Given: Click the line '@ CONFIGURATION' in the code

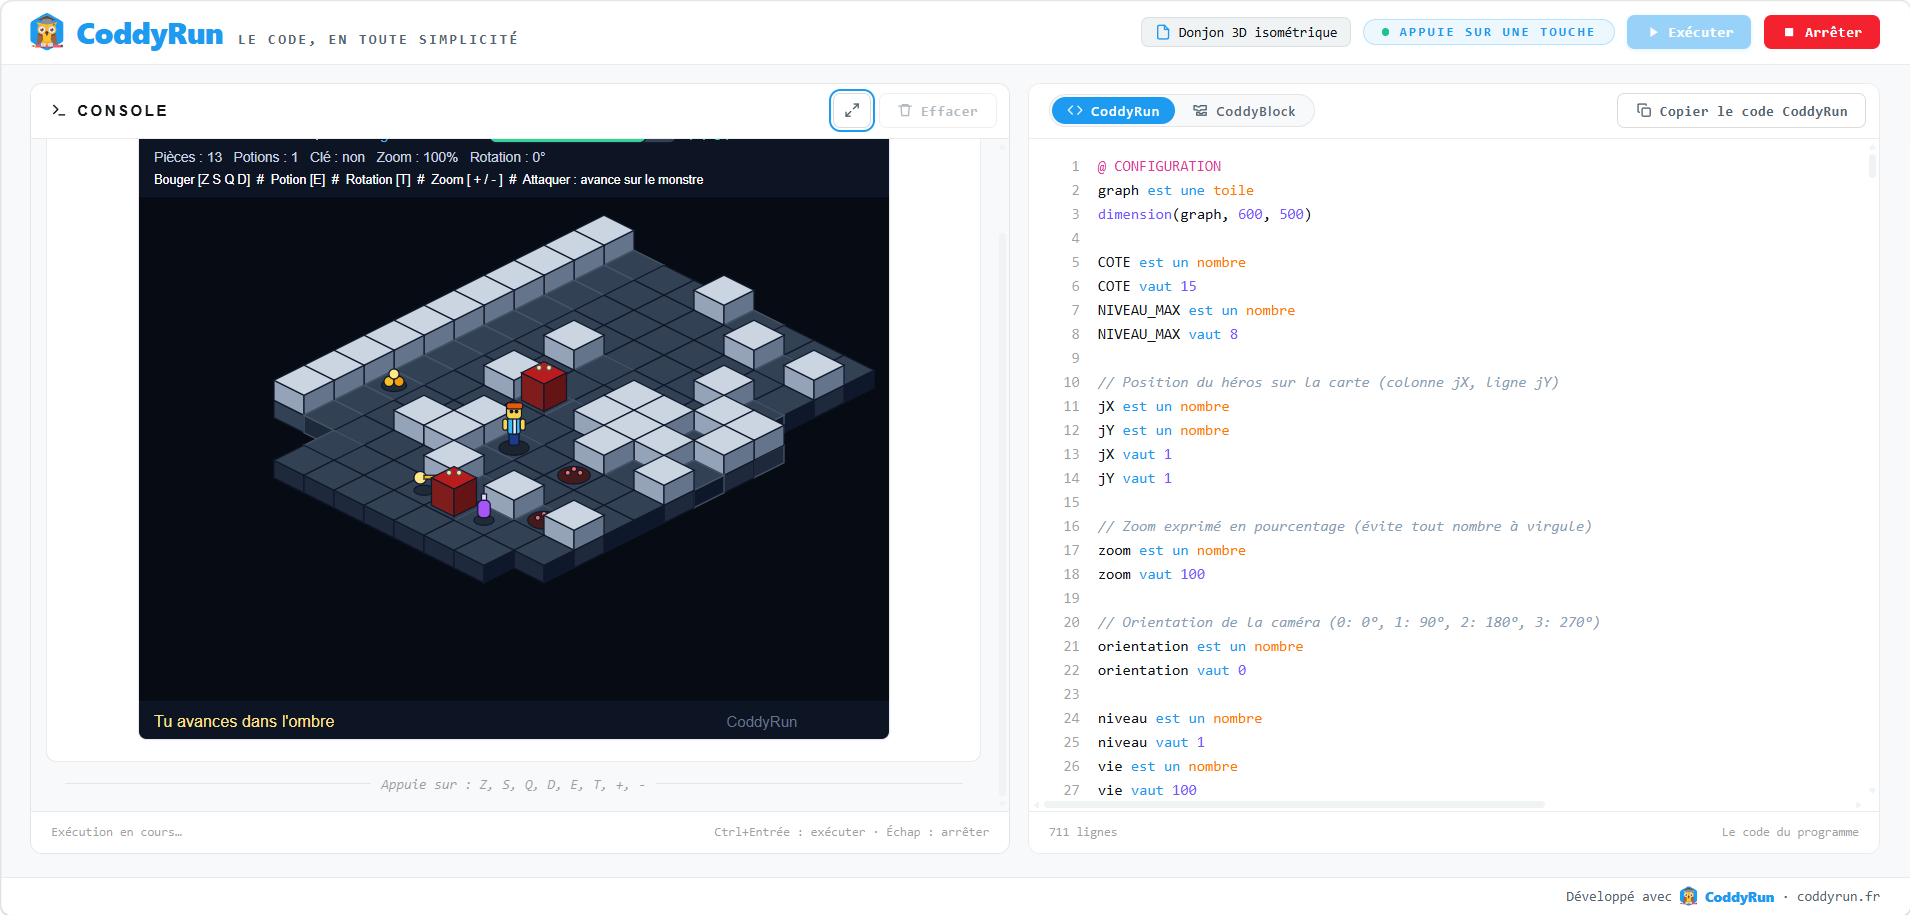Looking at the screenshot, I should (x=1159, y=166).
